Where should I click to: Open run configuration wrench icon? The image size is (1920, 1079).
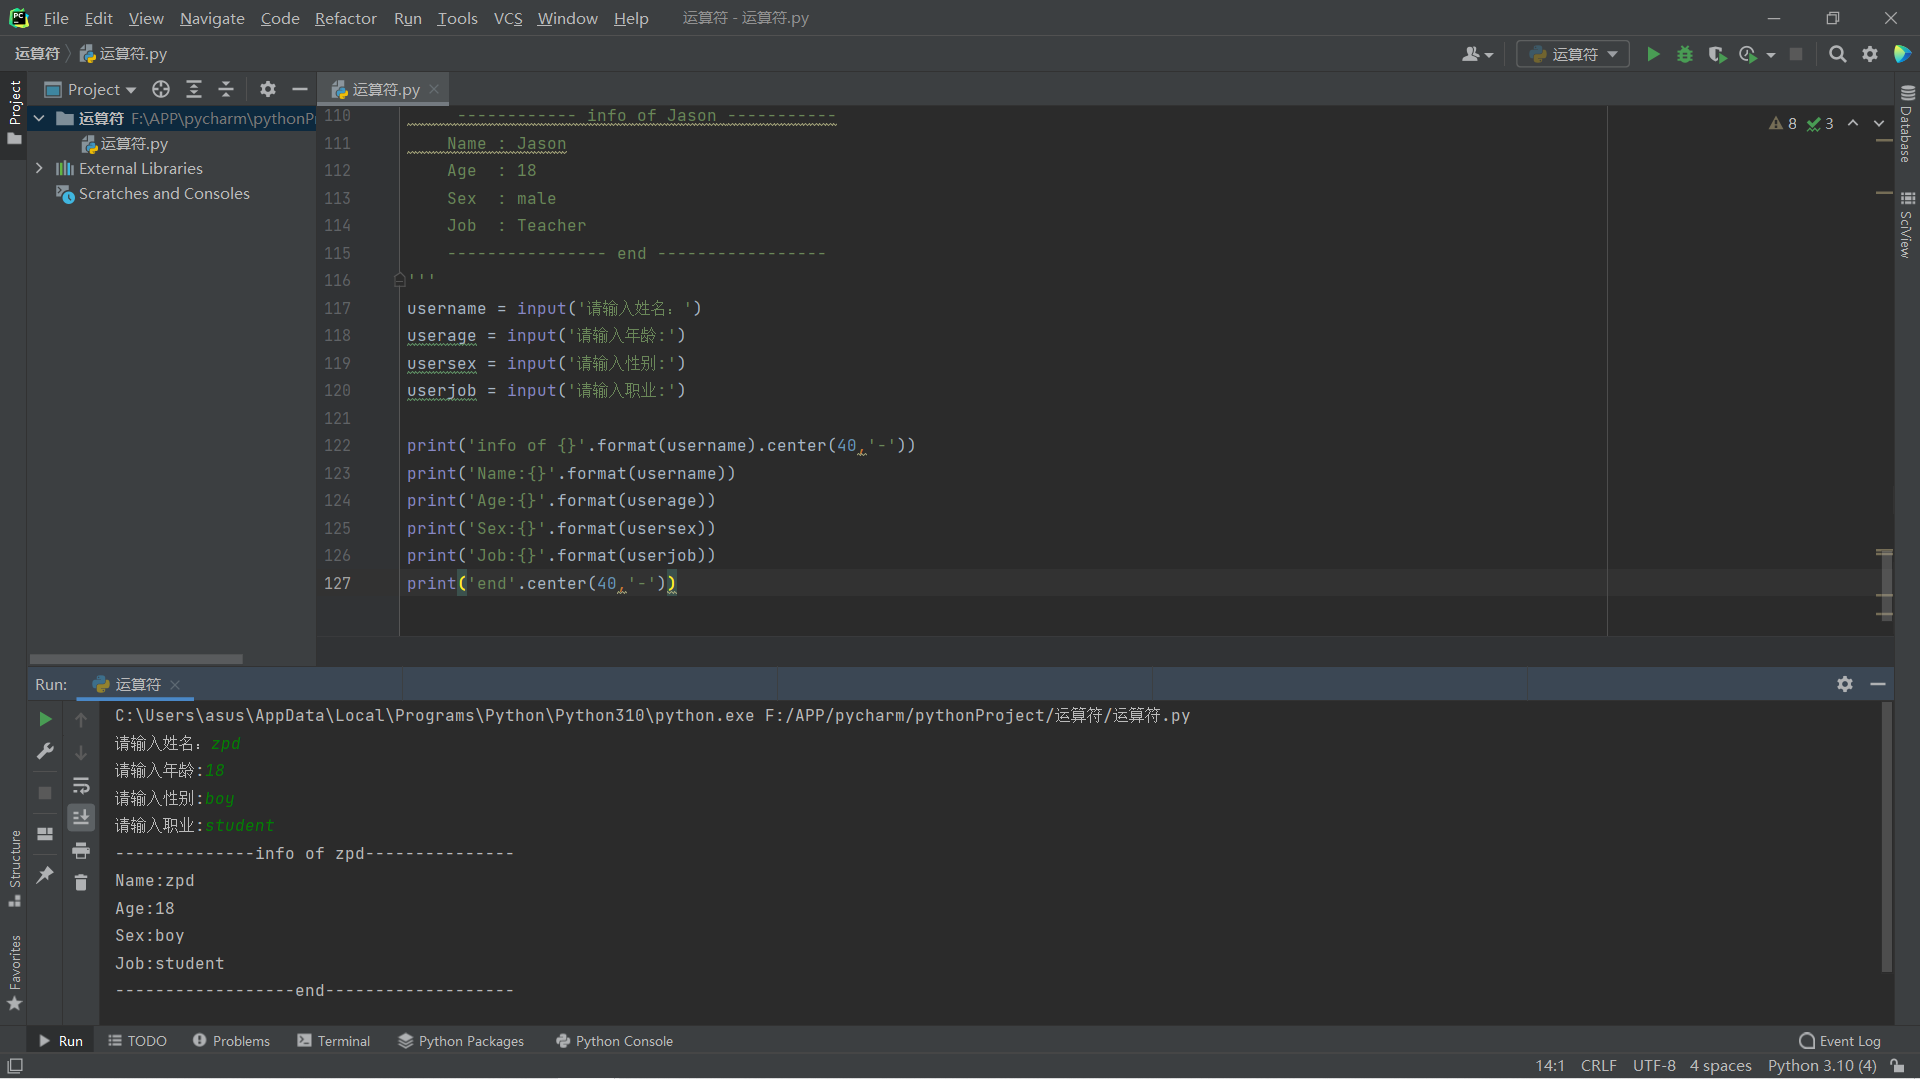pos(45,751)
